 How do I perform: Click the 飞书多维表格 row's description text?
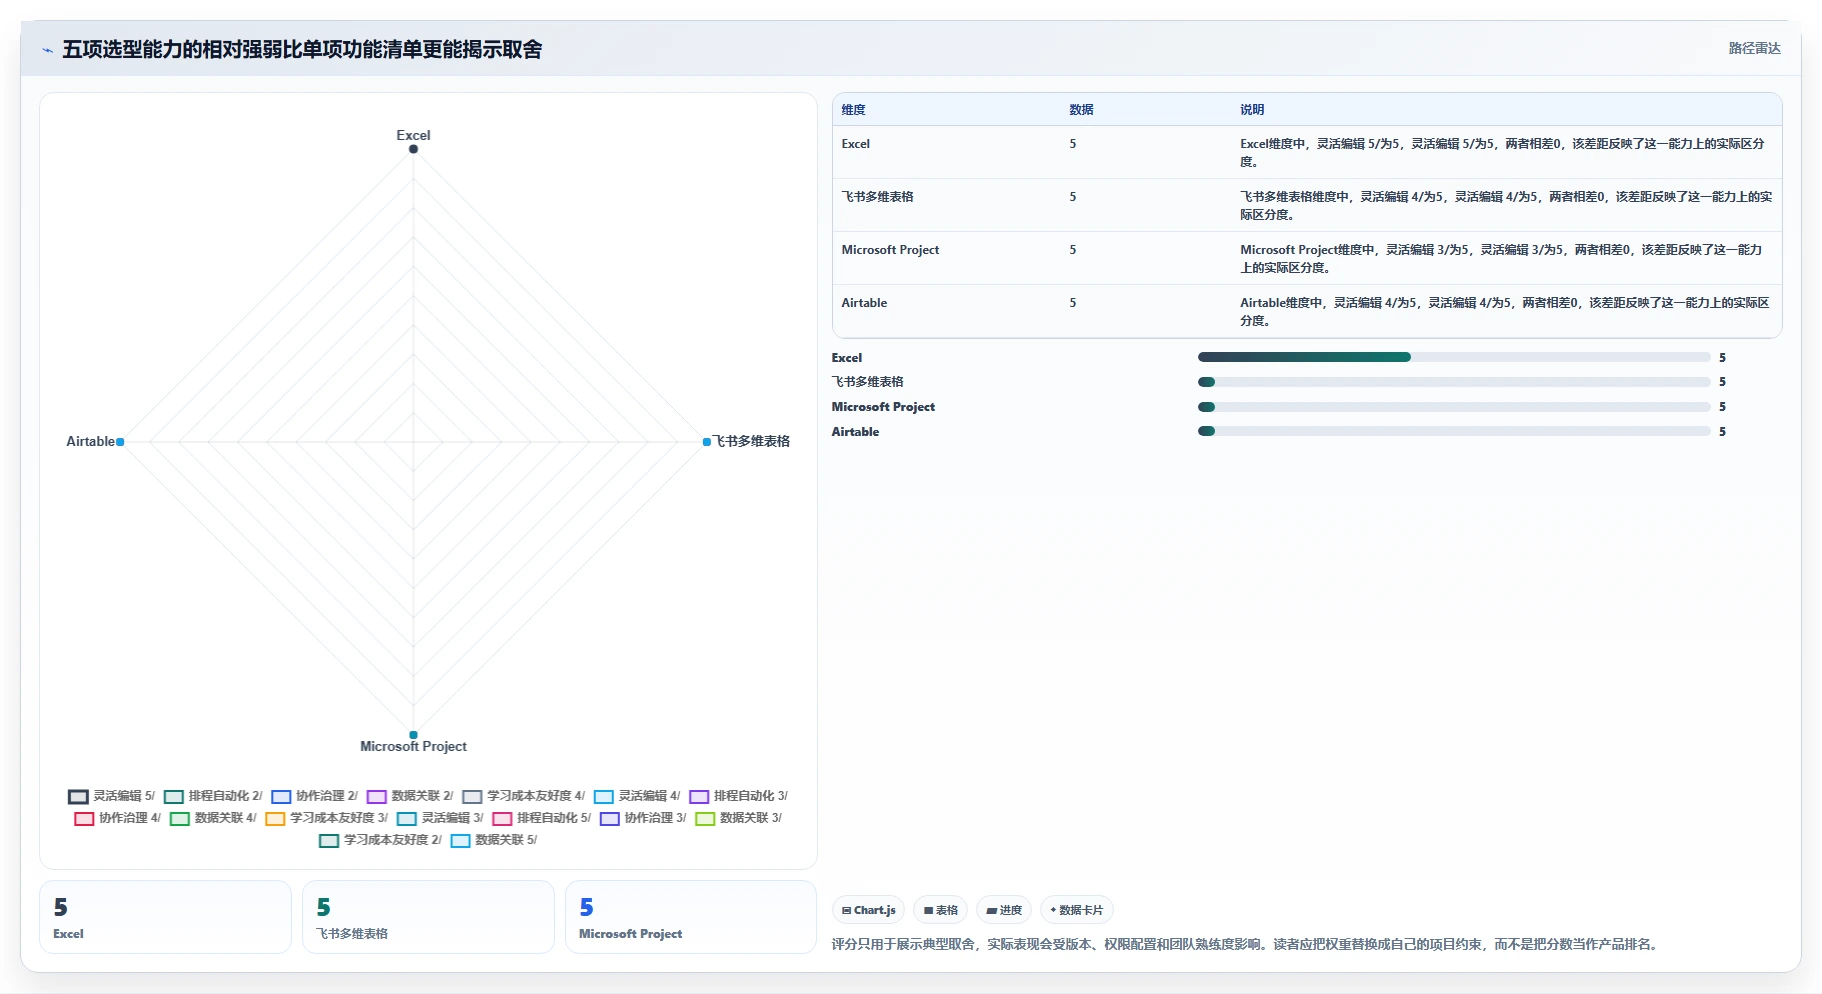coord(1506,206)
